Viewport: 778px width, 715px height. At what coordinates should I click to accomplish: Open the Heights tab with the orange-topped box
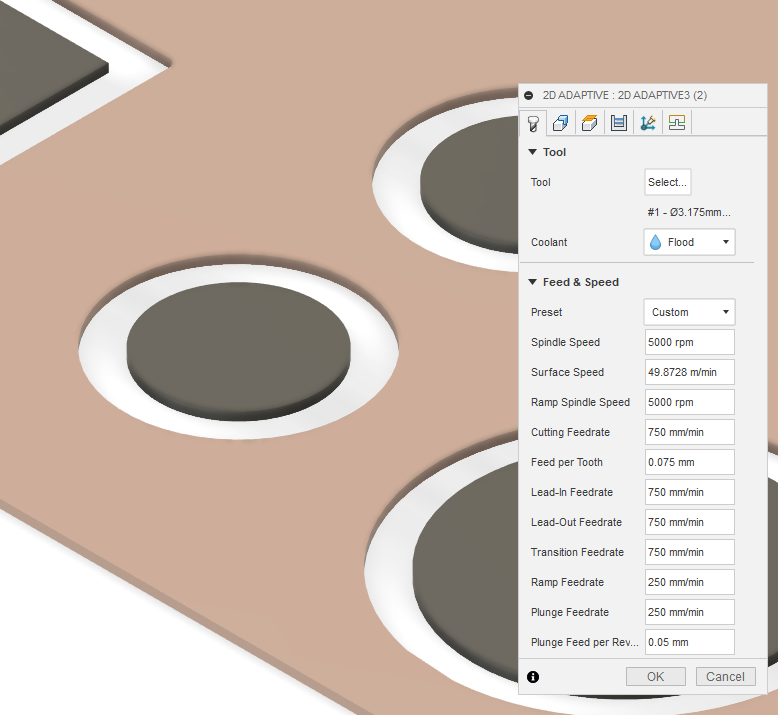coord(590,123)
